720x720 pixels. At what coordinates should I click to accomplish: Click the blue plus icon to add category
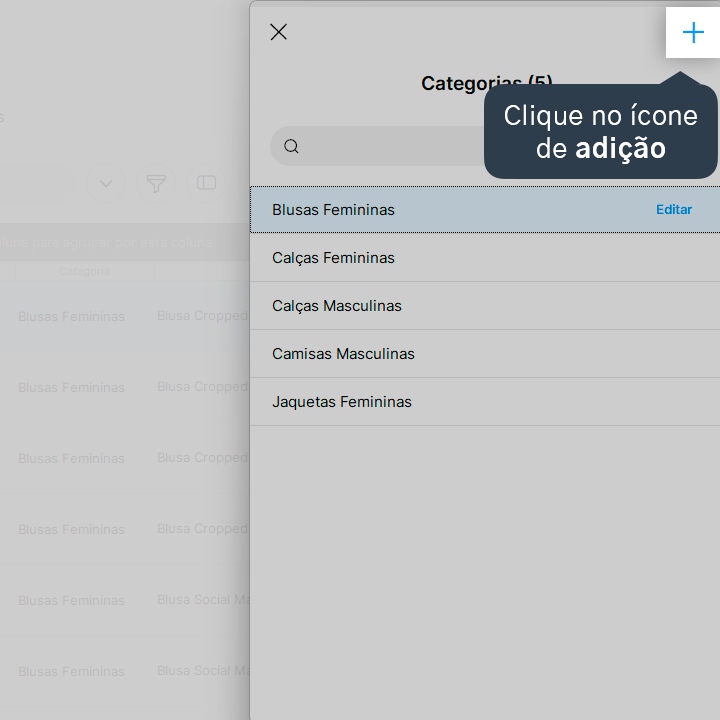pos(693,33)
